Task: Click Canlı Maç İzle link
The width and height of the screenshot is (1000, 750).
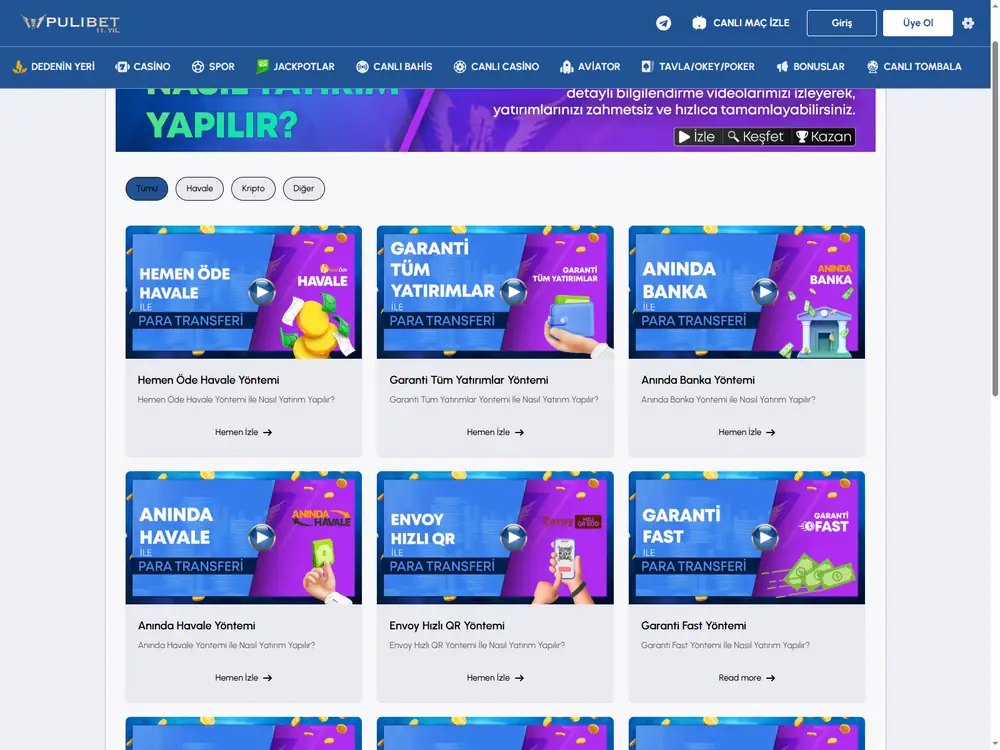Action: (741, 23)
